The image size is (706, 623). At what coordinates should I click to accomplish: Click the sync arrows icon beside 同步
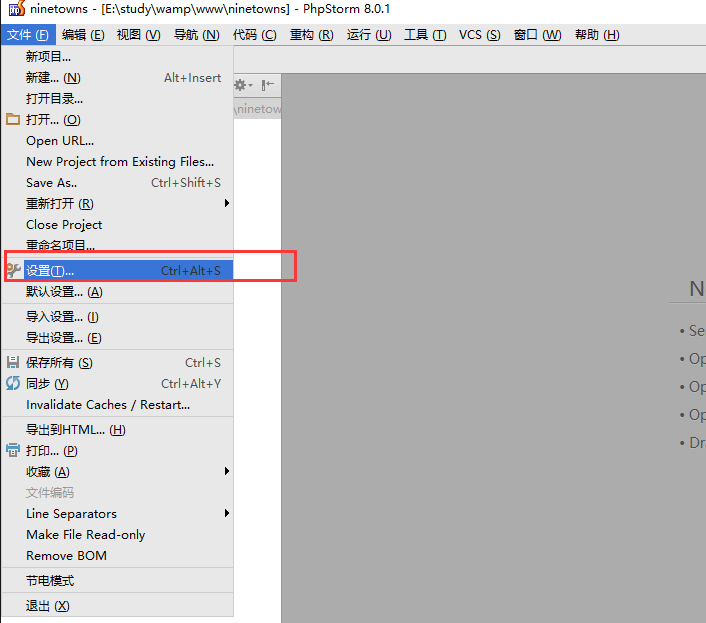13,383
